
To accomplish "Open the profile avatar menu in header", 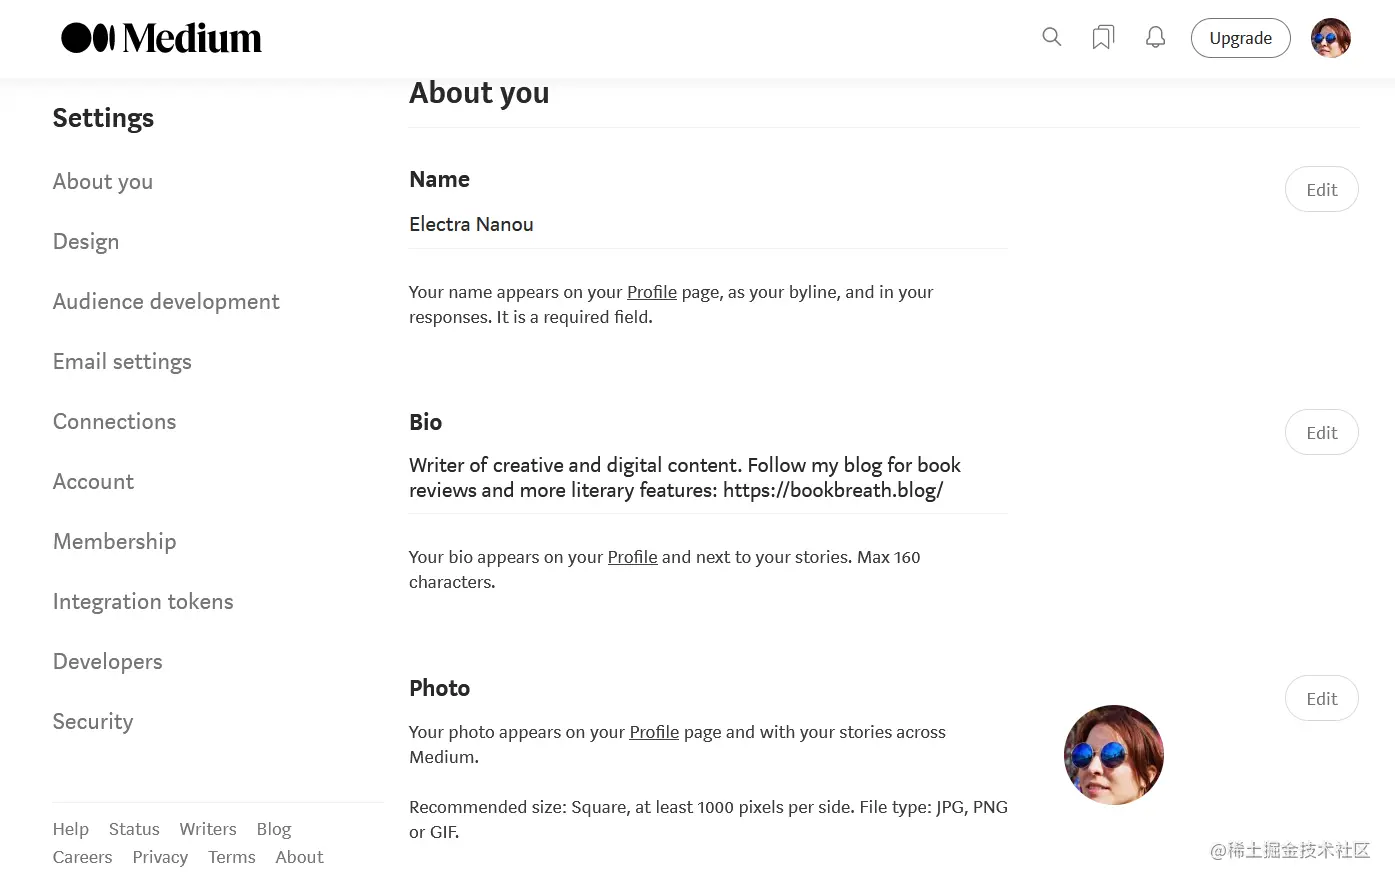I will [1331, 38].
